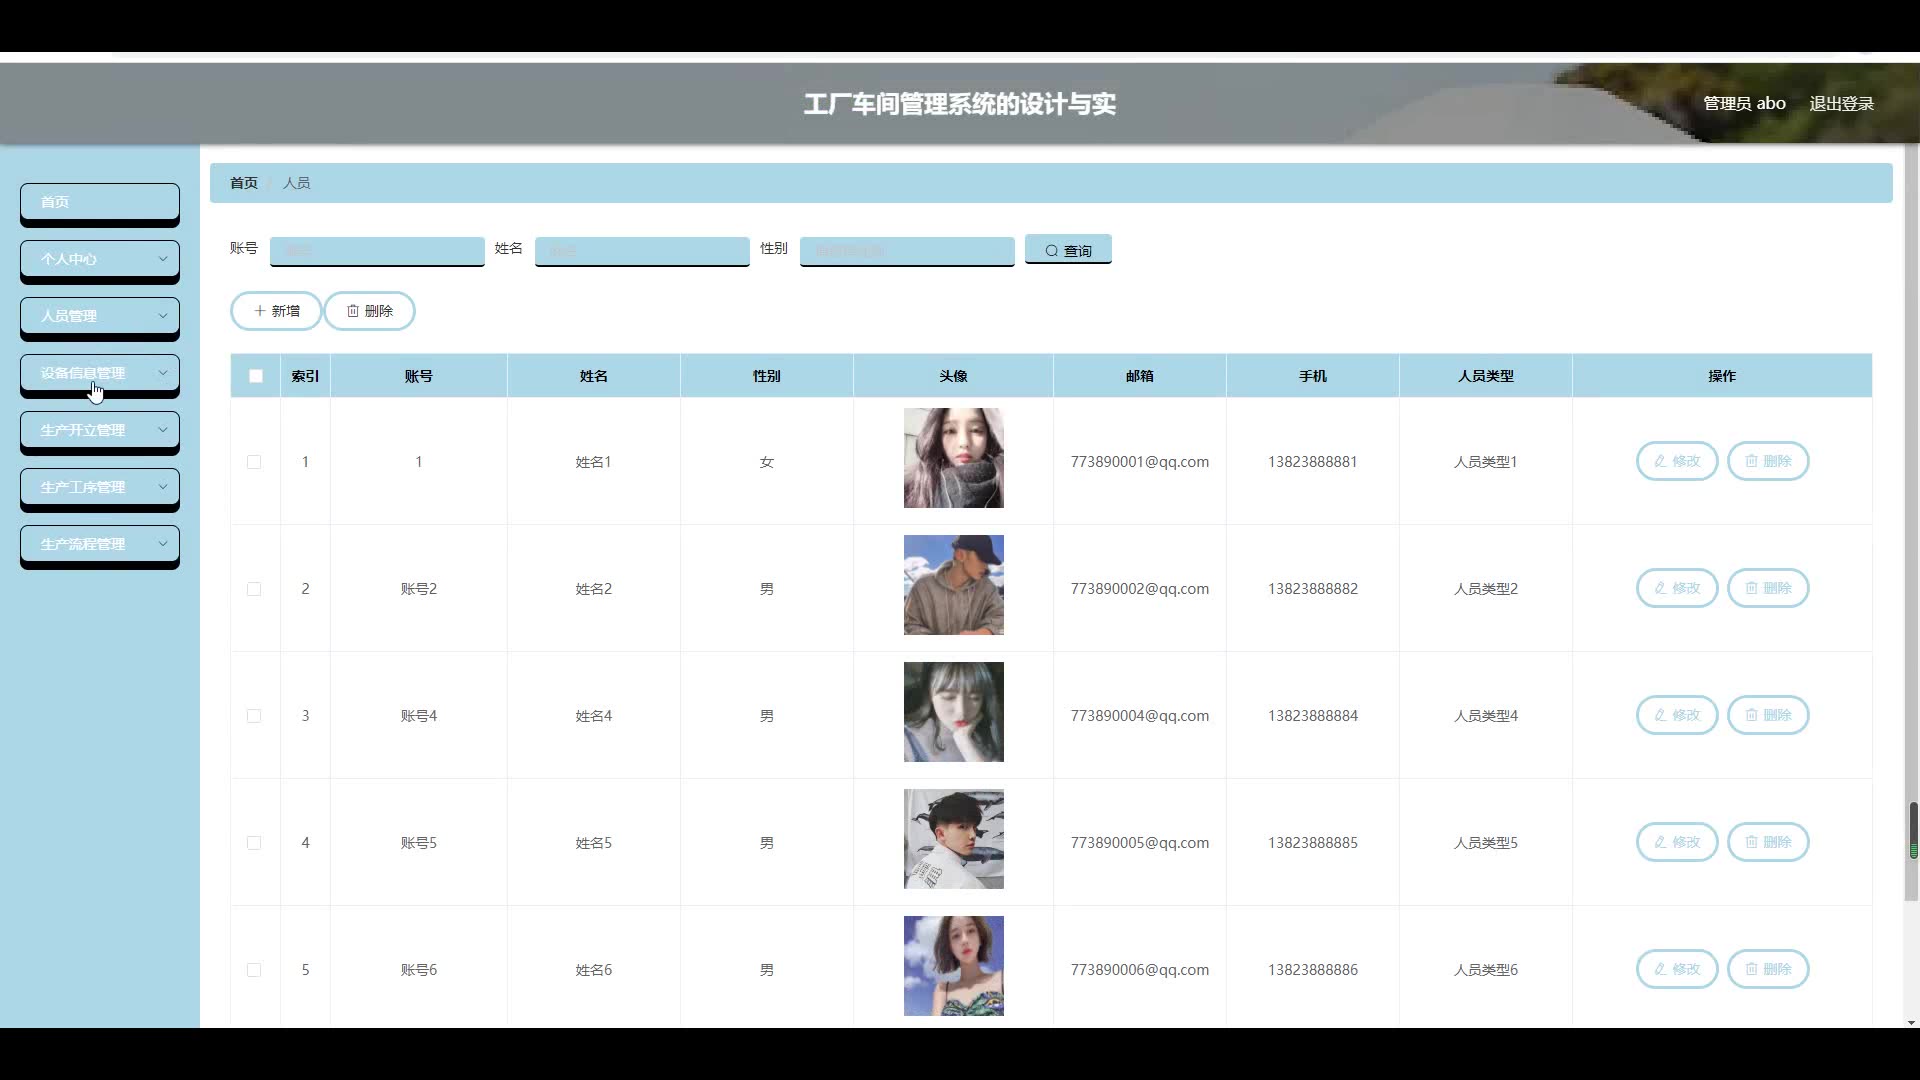Click the 性别 dropdown filter field
The image size is (1920, 1080).
pos(906,251)
